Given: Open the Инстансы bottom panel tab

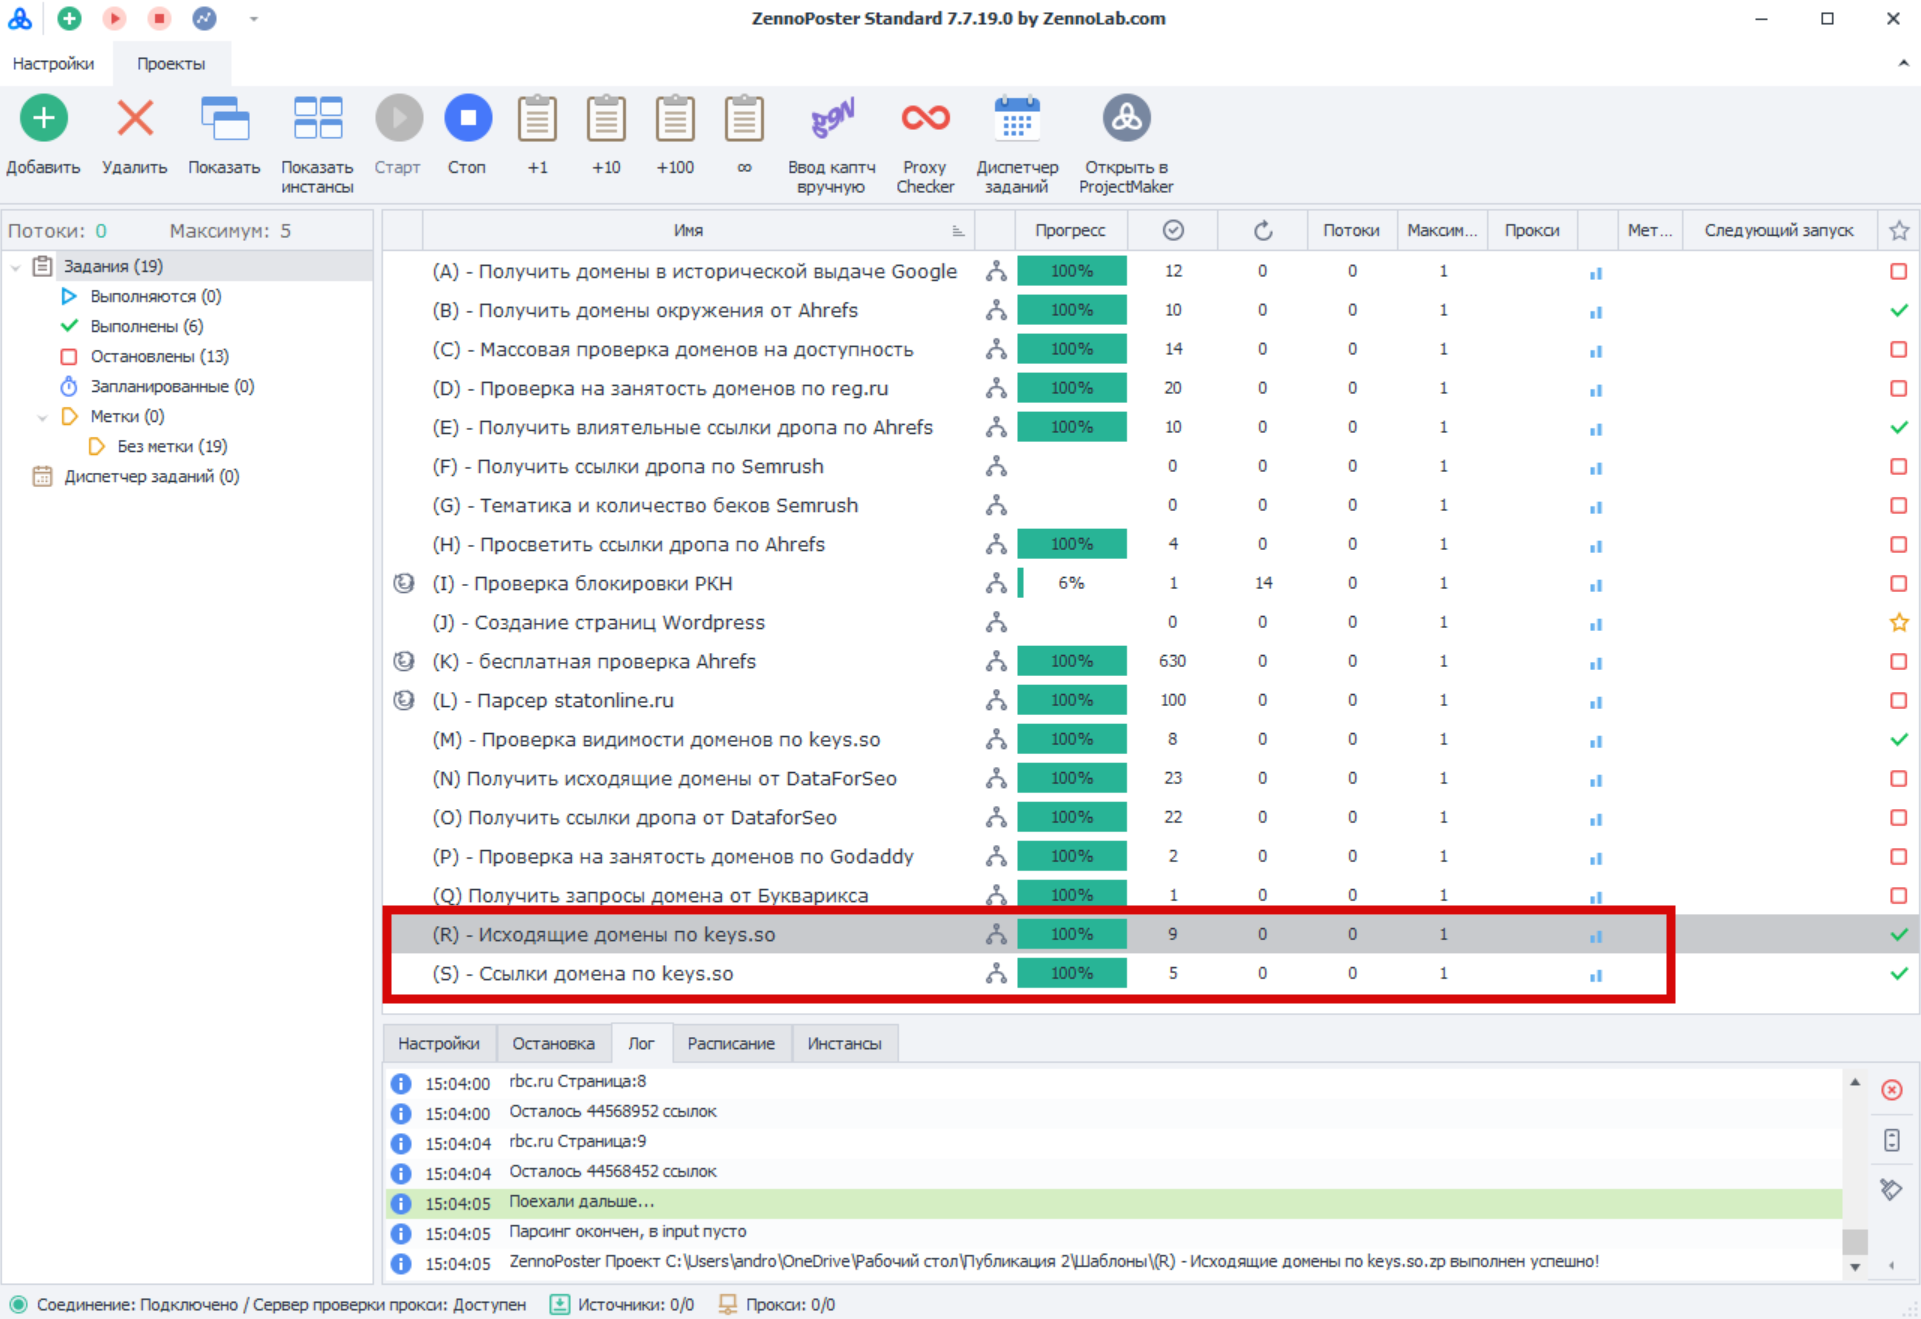Looking at the screenshot, I should tap(844, 1043).
